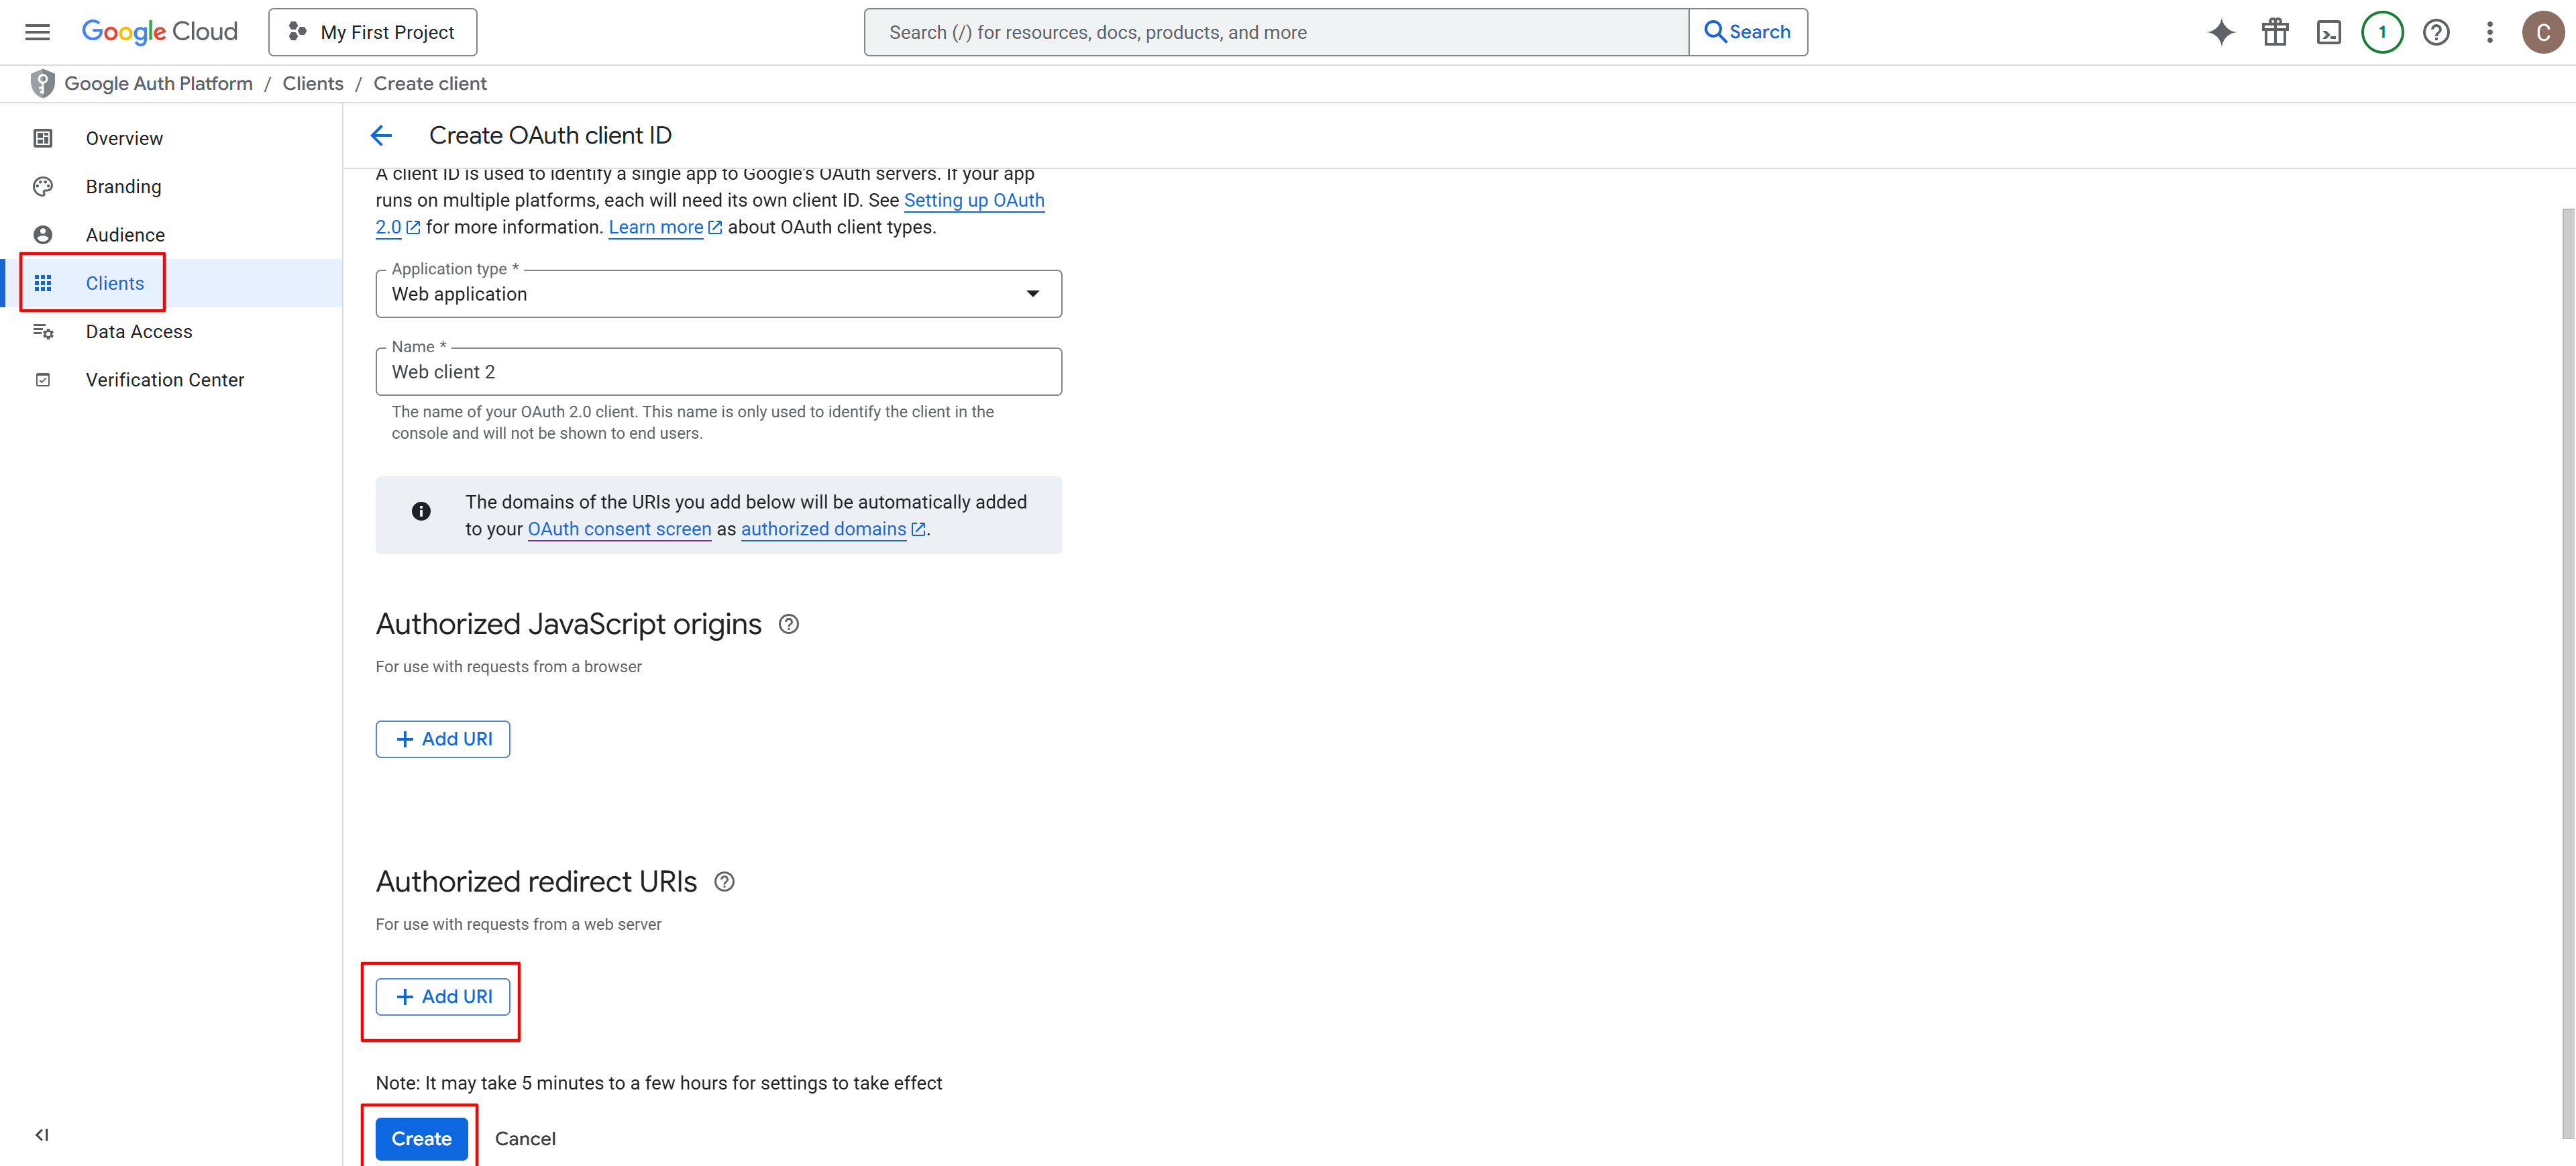Open the My First Project selector
This screenshot has height=1166, width=2576.
coord(372,32)
